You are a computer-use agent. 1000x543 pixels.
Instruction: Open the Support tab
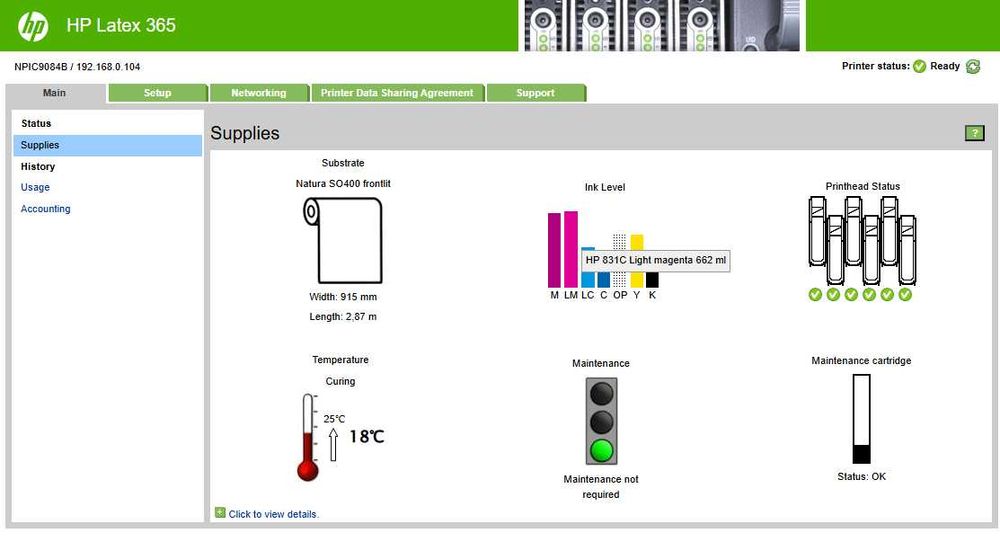(536, 93)
